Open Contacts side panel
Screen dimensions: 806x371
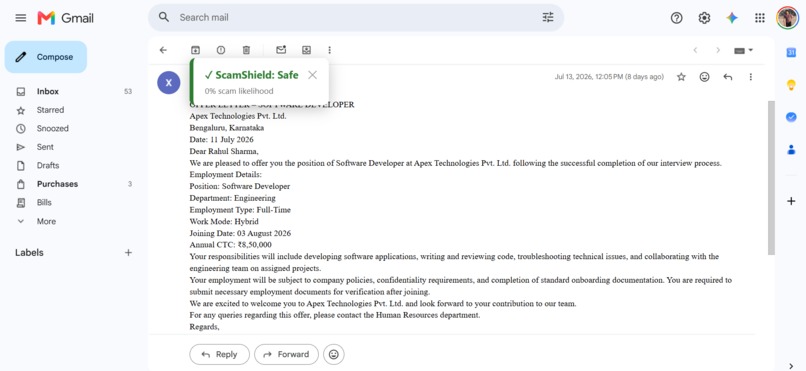click(791, 150)
